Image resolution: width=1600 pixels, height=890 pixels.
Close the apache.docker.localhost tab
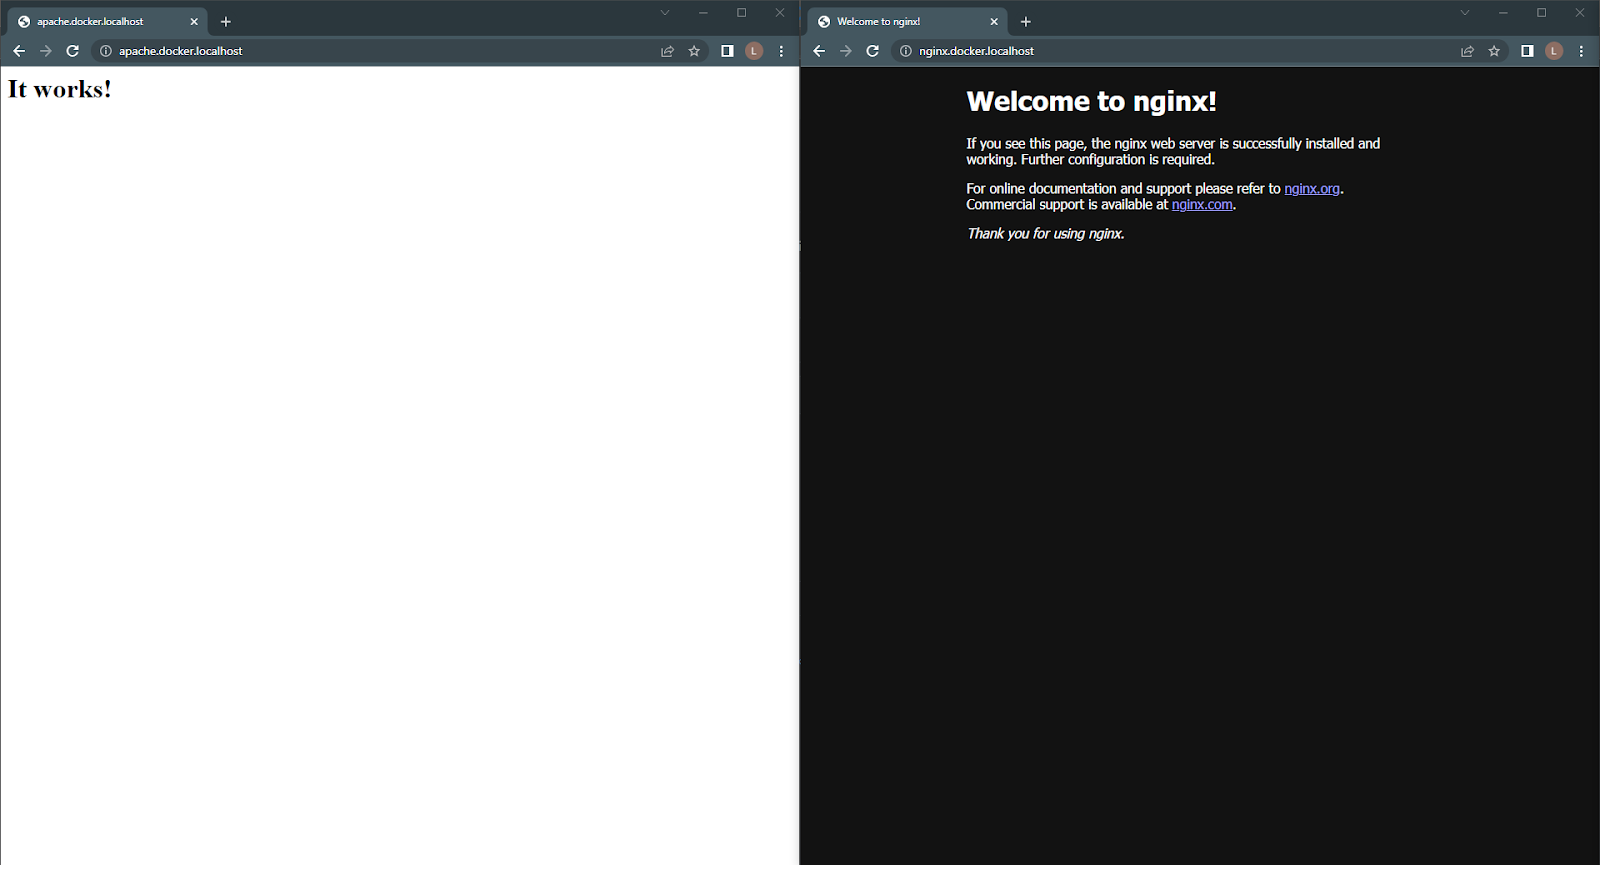[194, 21]
